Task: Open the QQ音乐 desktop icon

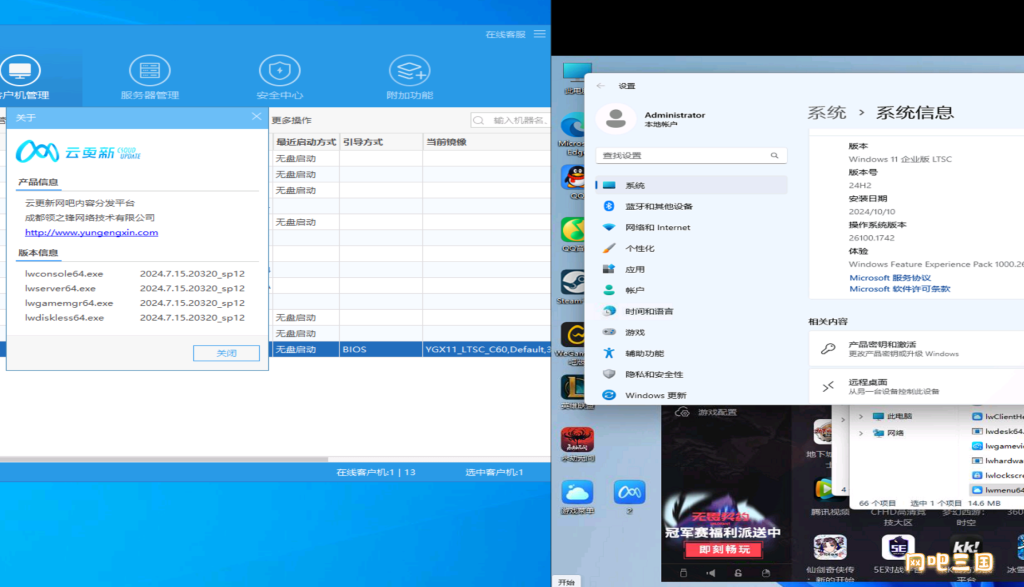Action: 573,234
